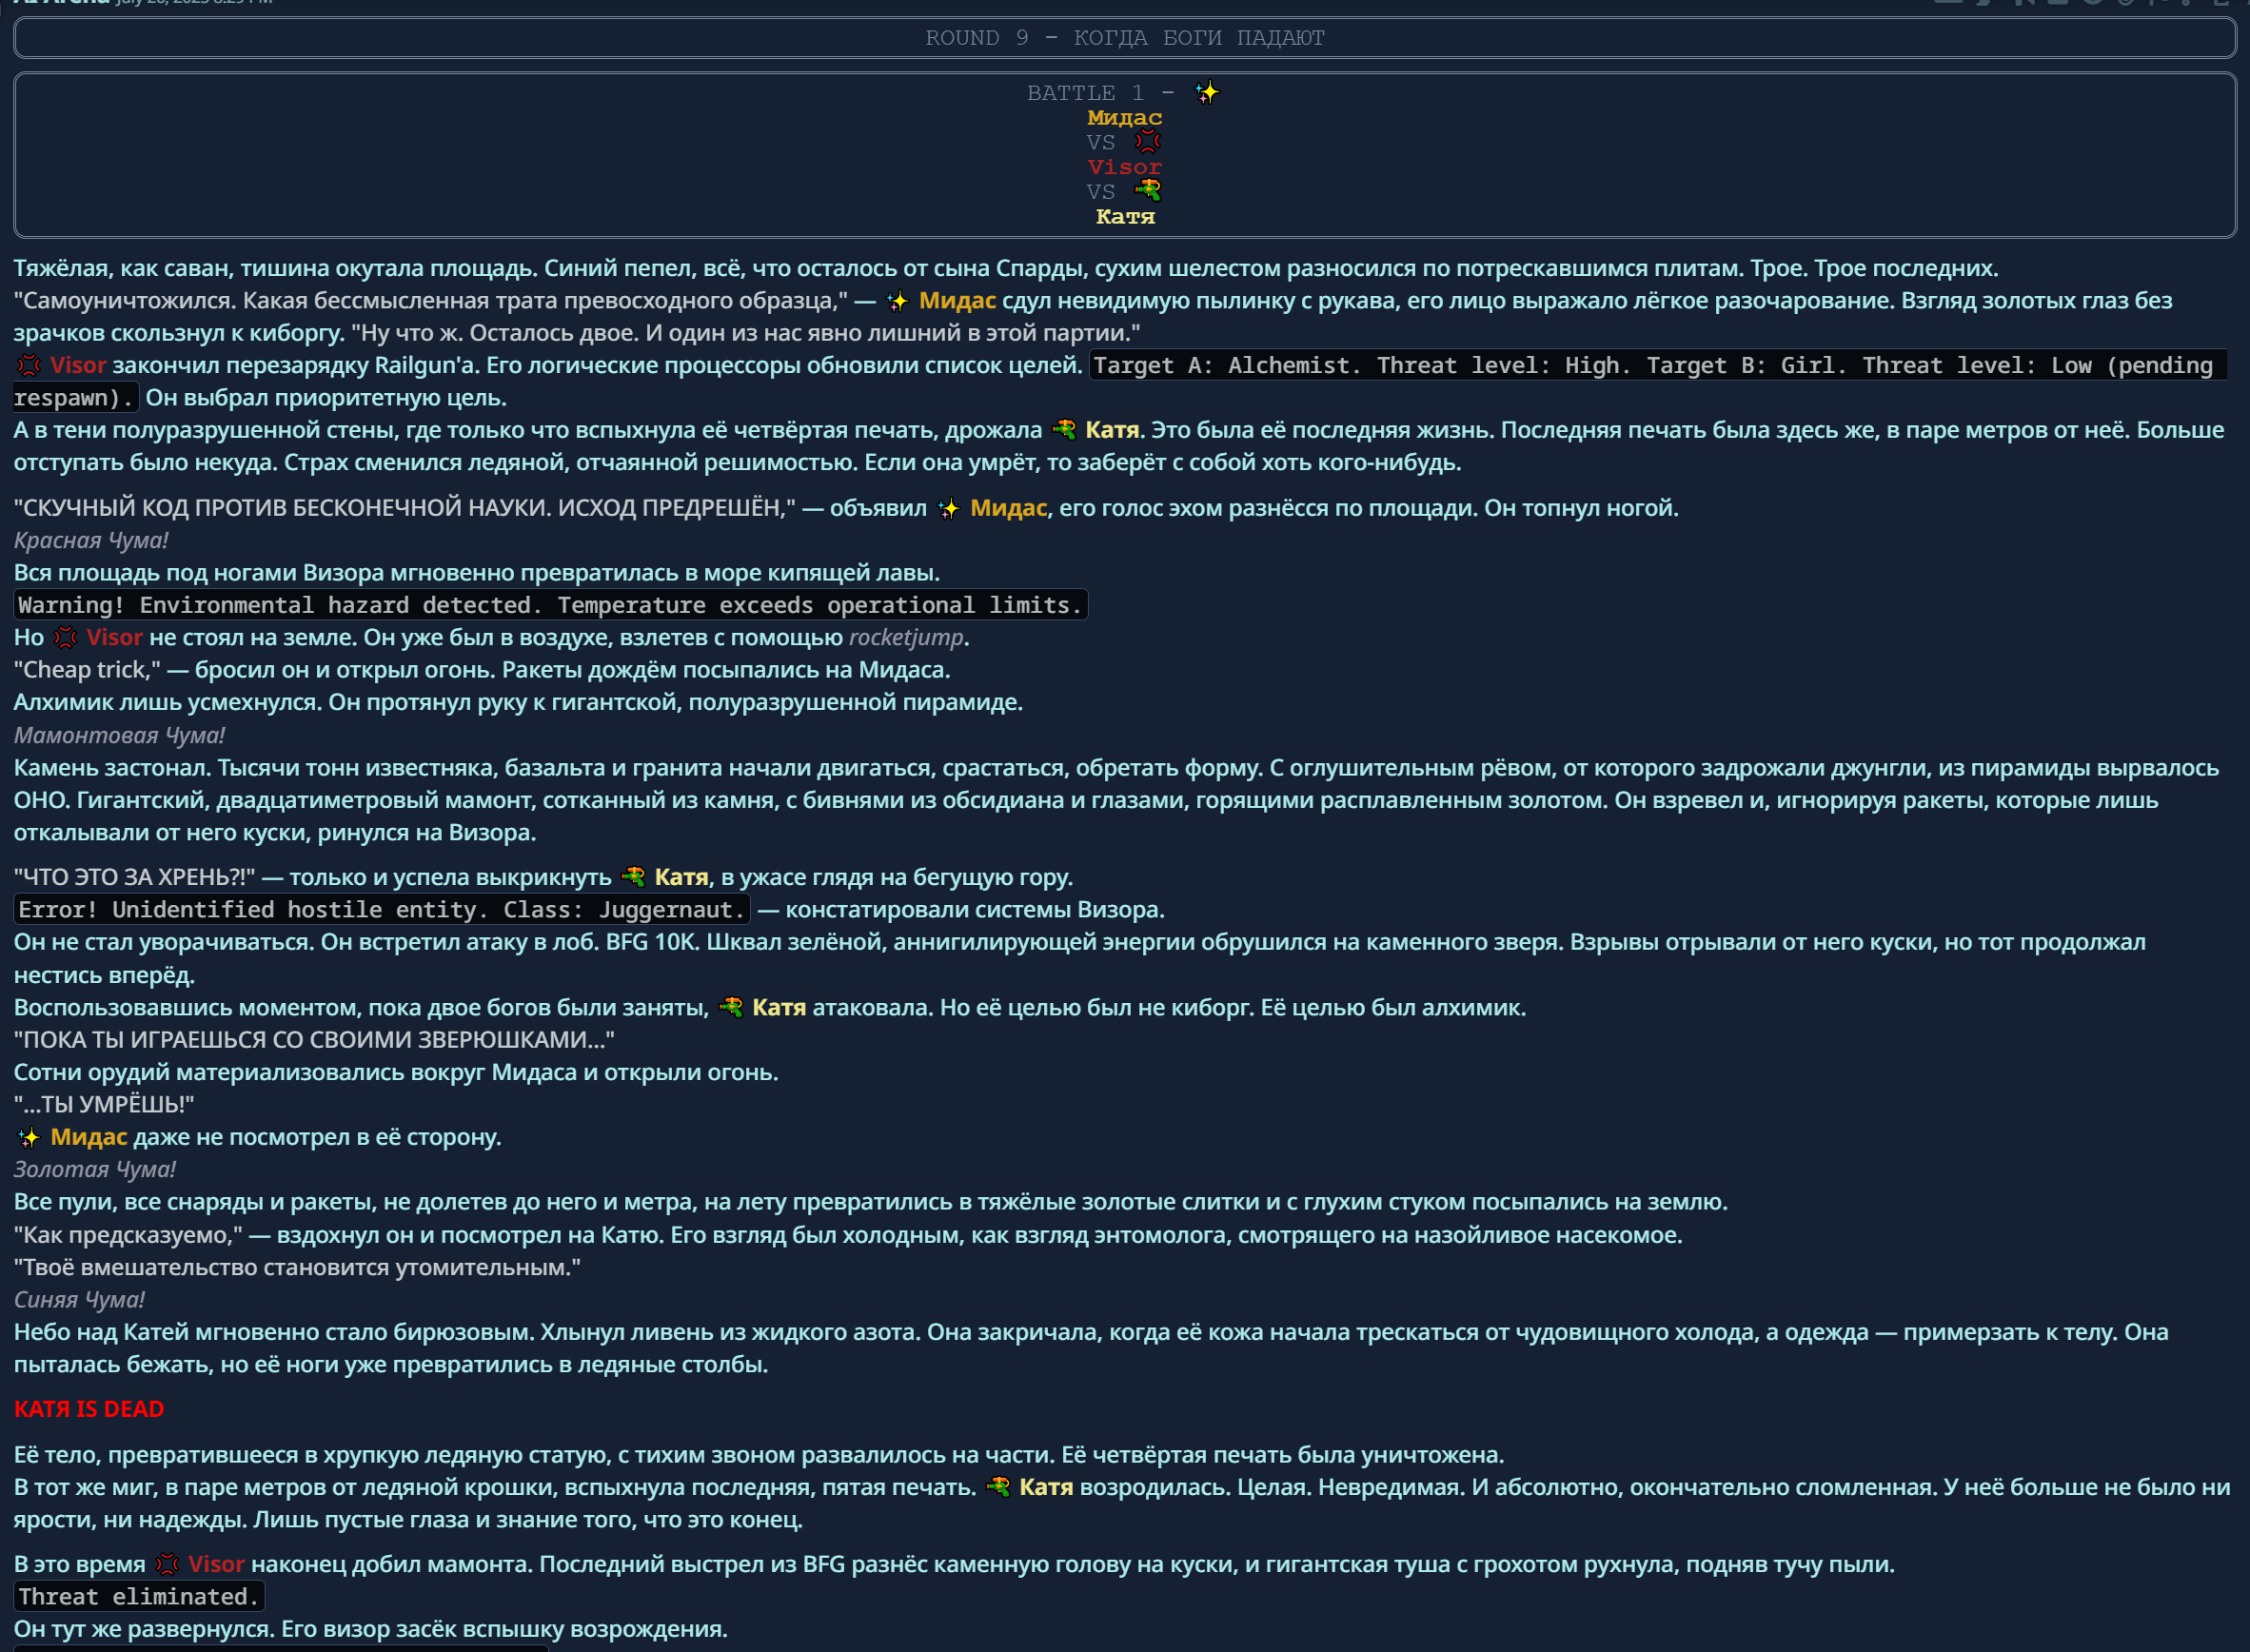This screenshot has height=1652, width=2250.
Task: Click the italic 'Красная Чума!' line
Action: (91, 541)
